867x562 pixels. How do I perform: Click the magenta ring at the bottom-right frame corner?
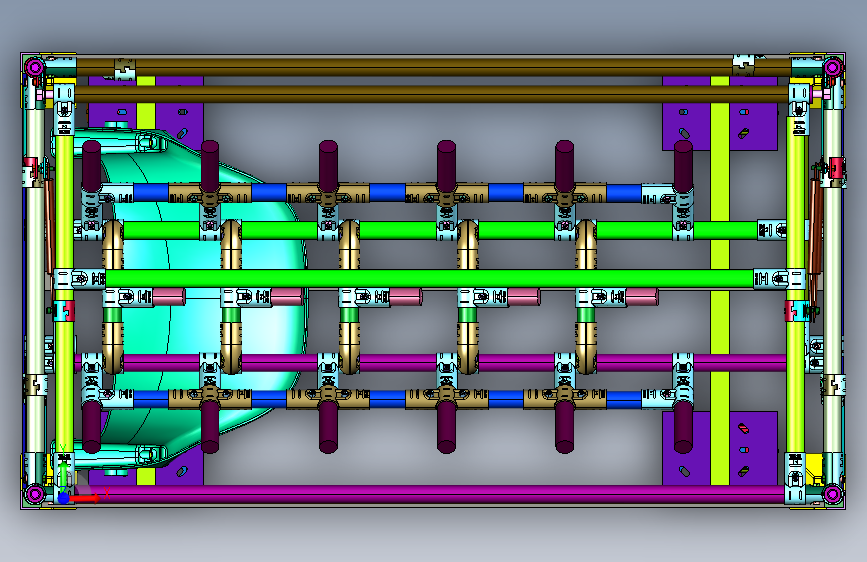click(833, 493)
